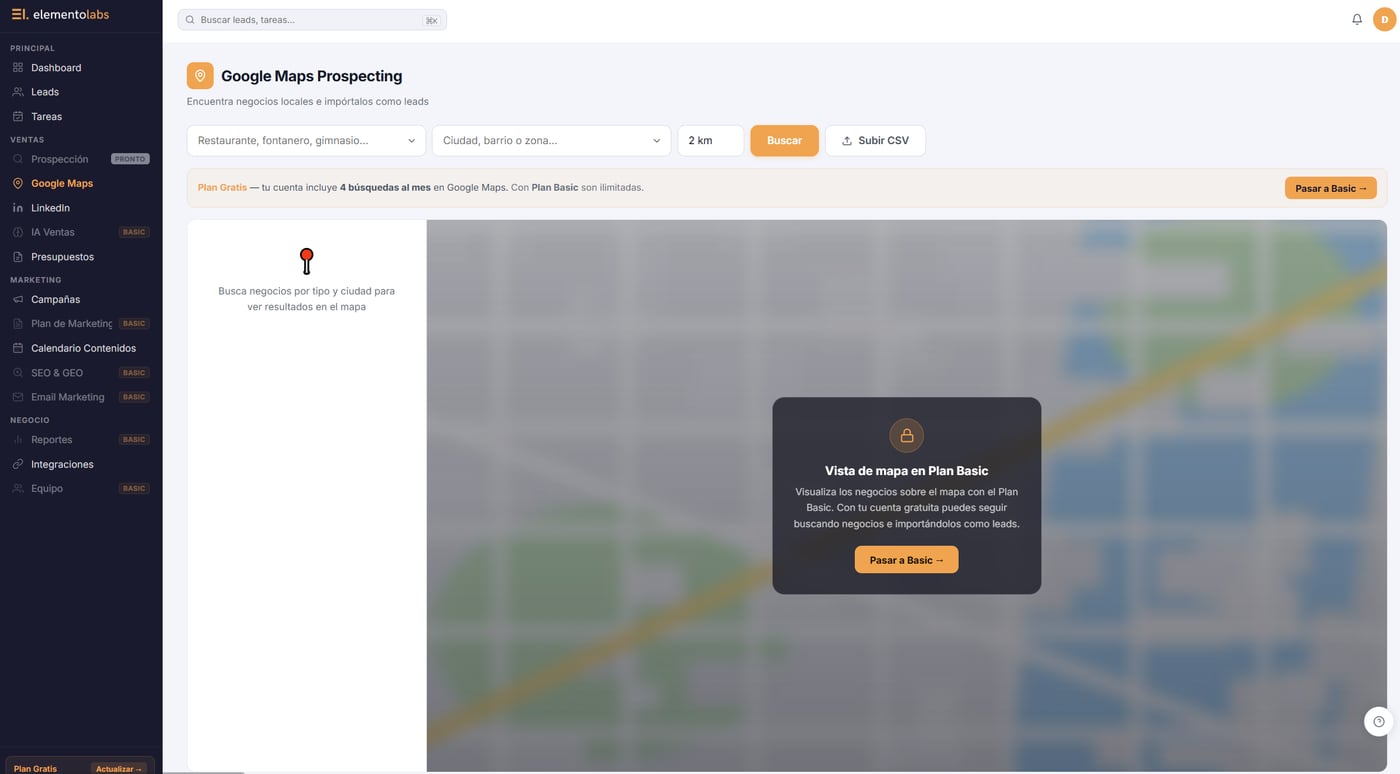Click the LinkedIn logo icon

pyautogui.click(x=18, y=208)
